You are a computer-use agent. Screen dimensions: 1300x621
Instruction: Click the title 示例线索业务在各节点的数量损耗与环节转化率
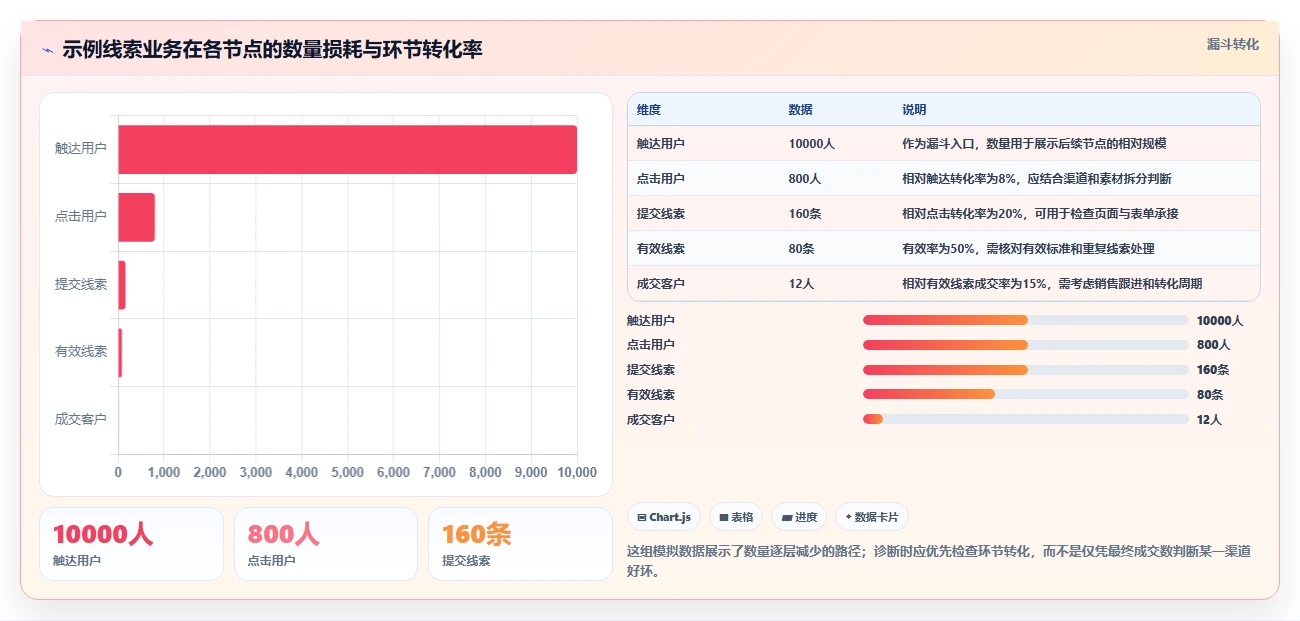272,49
